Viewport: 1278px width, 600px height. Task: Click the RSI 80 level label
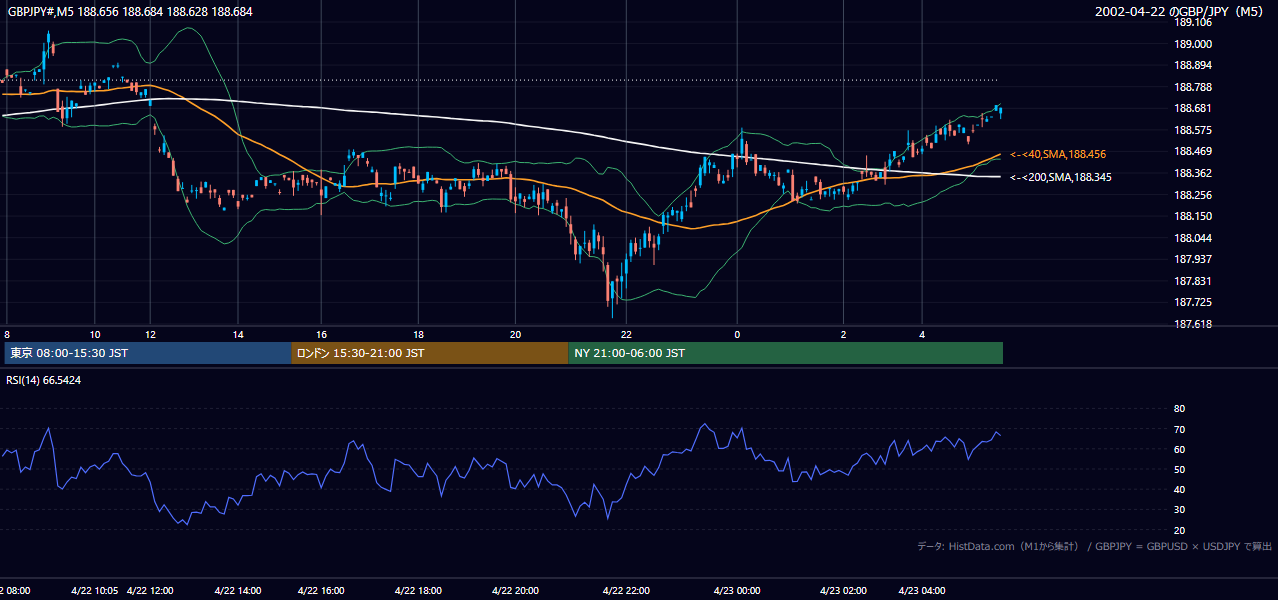(1179, 409)
